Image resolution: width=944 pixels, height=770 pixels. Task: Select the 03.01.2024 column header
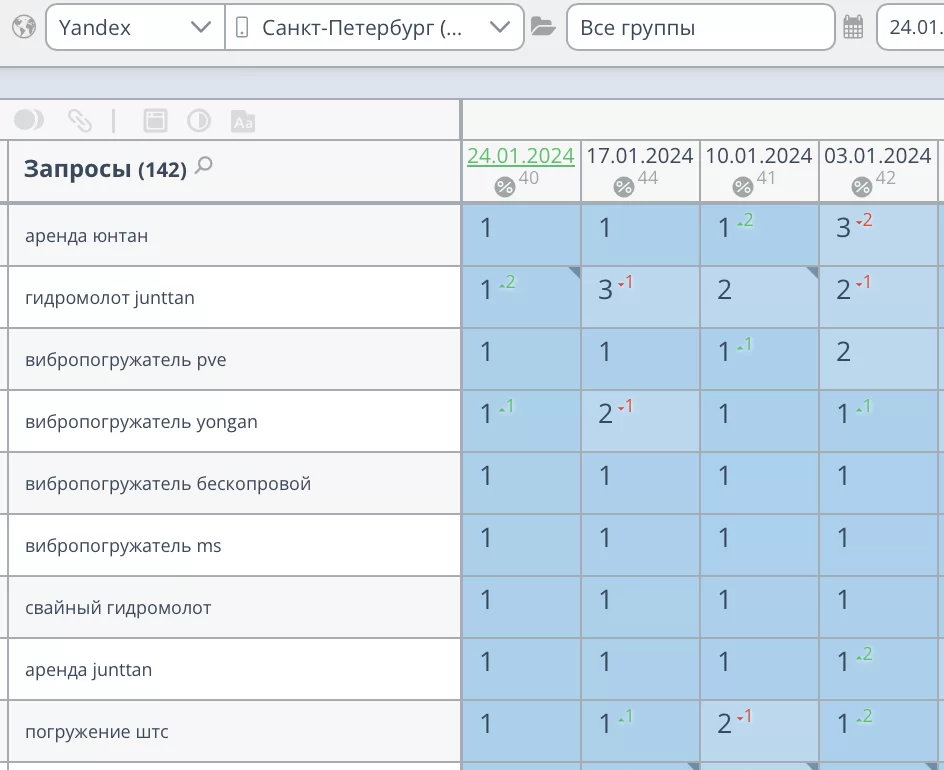pyautogui.click(x=877, y=156)
